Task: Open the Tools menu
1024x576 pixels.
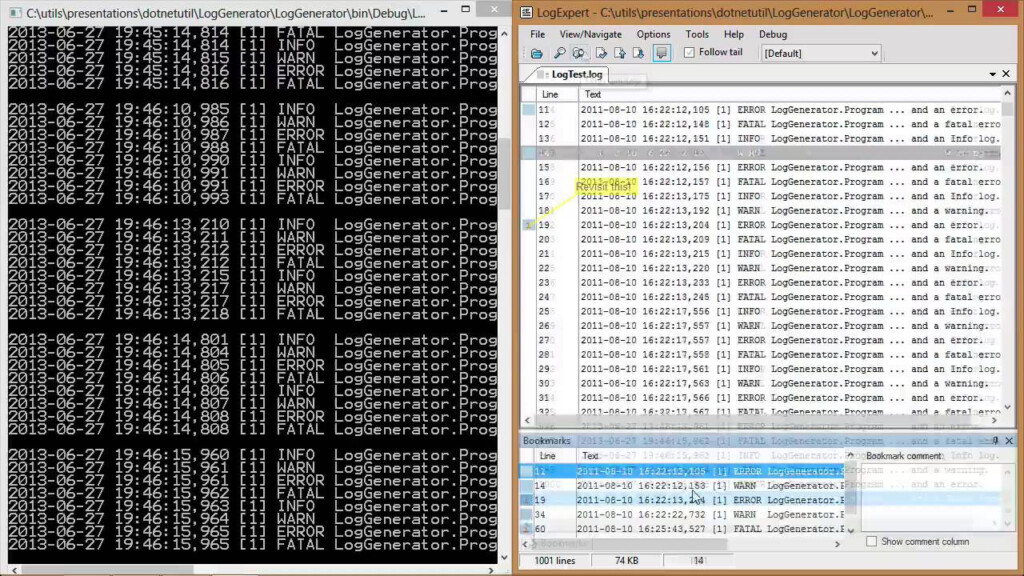Action: coord(697,34)
